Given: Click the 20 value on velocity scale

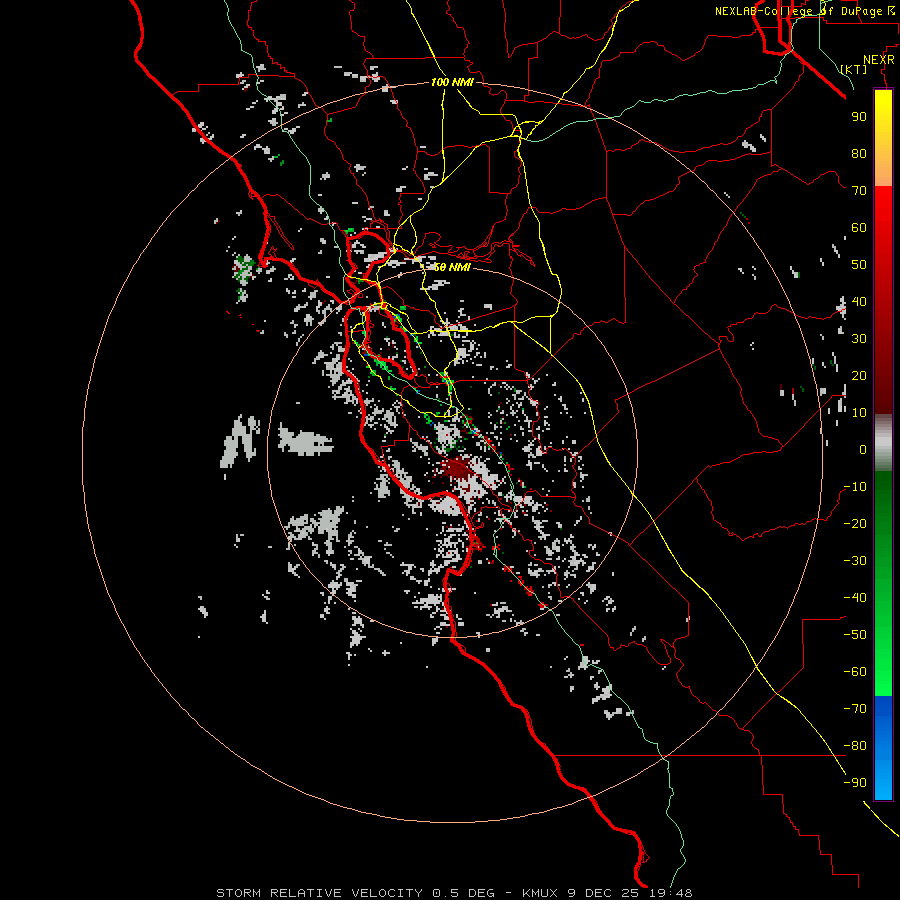Looking at the screenshot, I should (x=859, y=375).
